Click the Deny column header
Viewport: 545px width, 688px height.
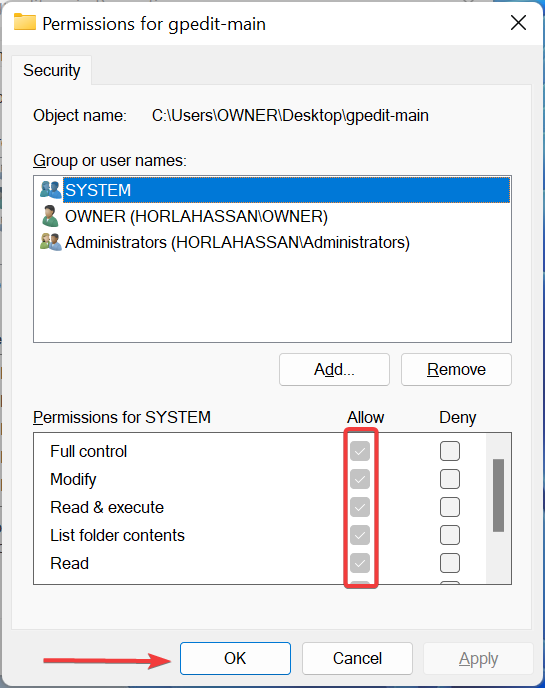coord(458,417)
